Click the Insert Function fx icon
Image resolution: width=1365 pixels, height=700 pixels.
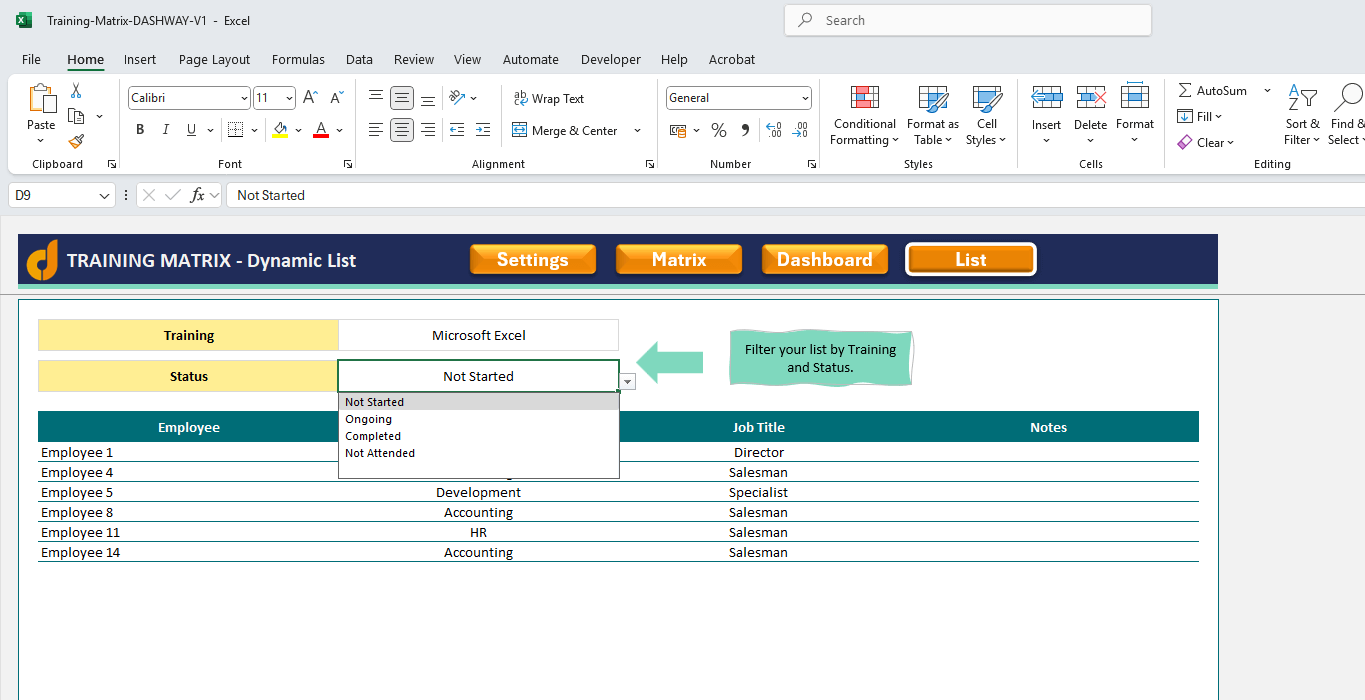[198, 195]
